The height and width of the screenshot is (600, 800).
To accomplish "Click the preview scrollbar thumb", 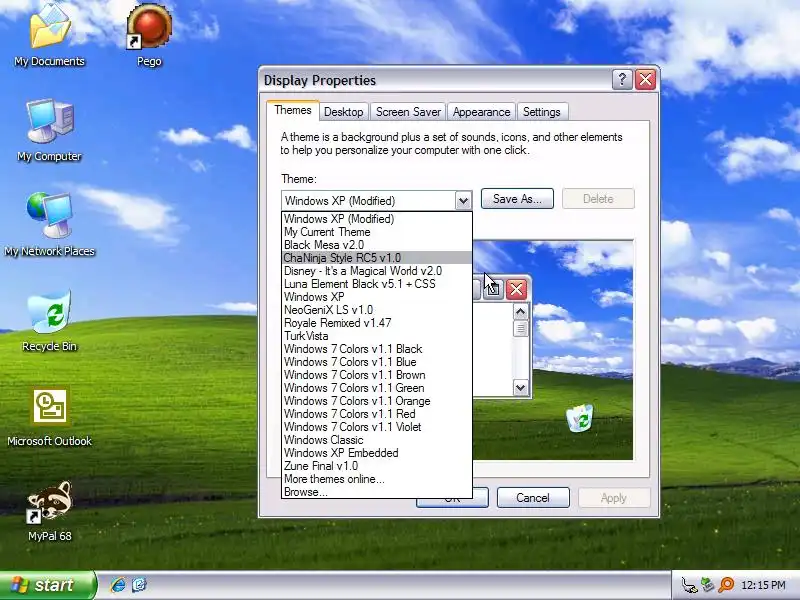I will 520,329.
